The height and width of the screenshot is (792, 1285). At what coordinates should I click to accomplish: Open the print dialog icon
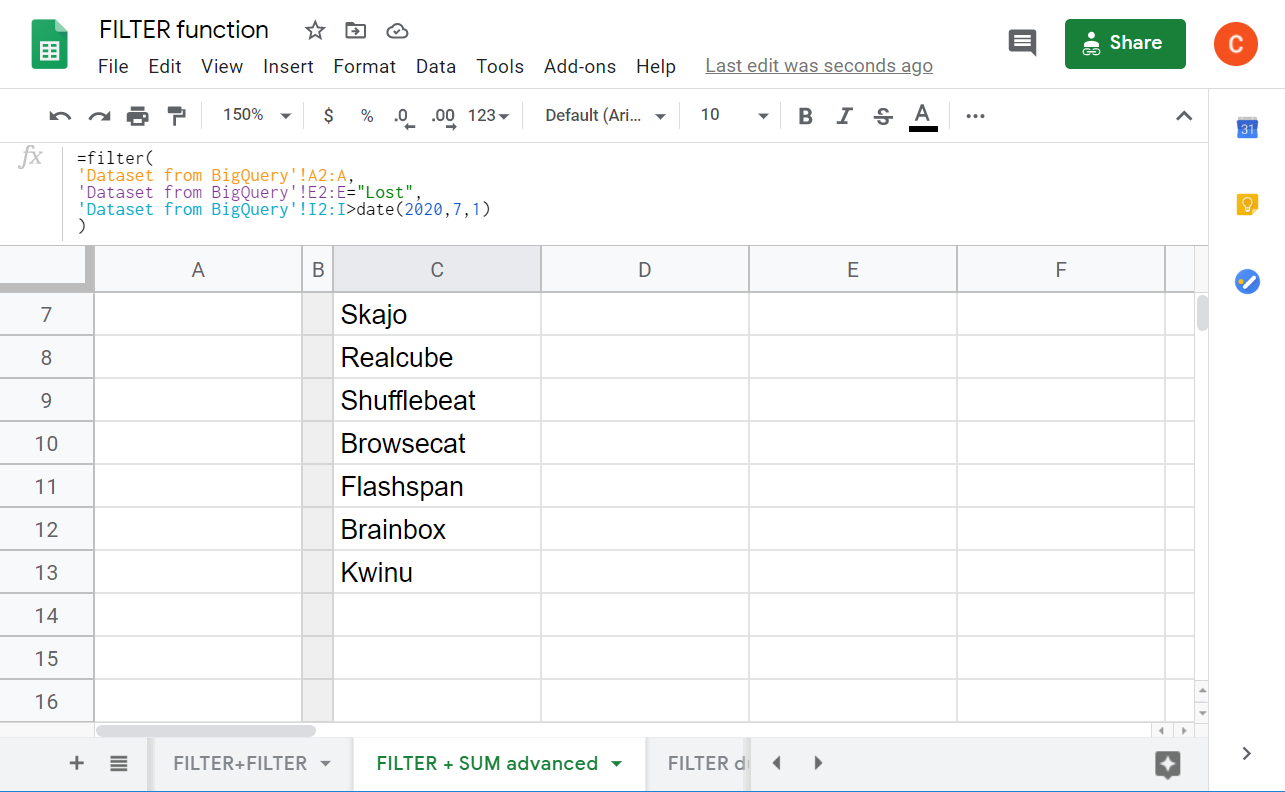click(x=137, y=116)
